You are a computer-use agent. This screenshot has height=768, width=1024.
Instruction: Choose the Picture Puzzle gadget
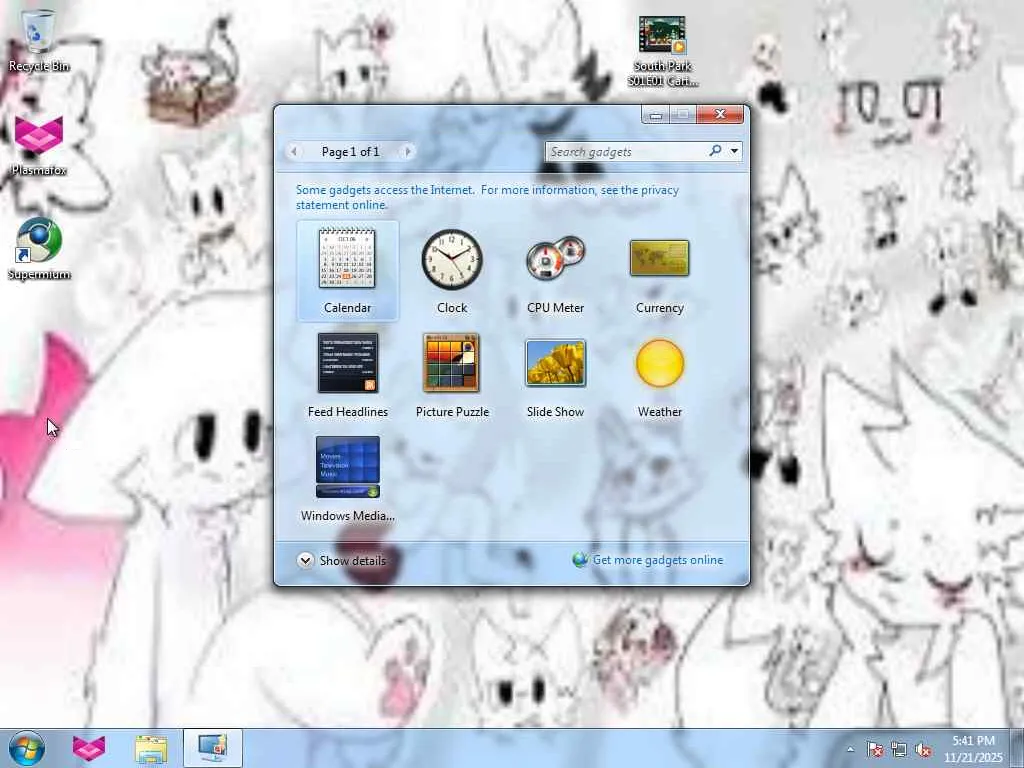coord(452,375)
